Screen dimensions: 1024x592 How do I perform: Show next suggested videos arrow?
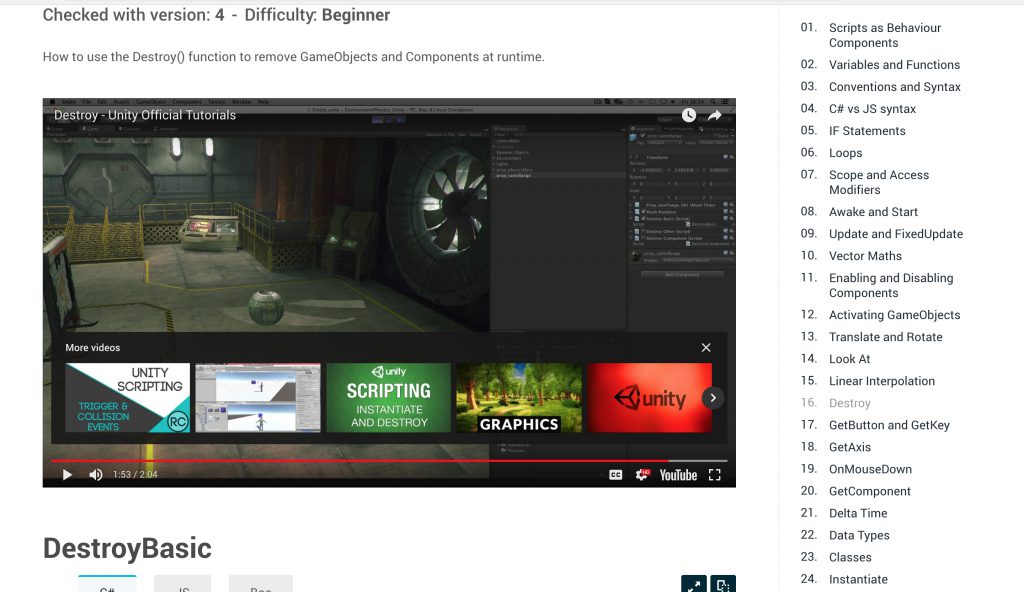713,398
